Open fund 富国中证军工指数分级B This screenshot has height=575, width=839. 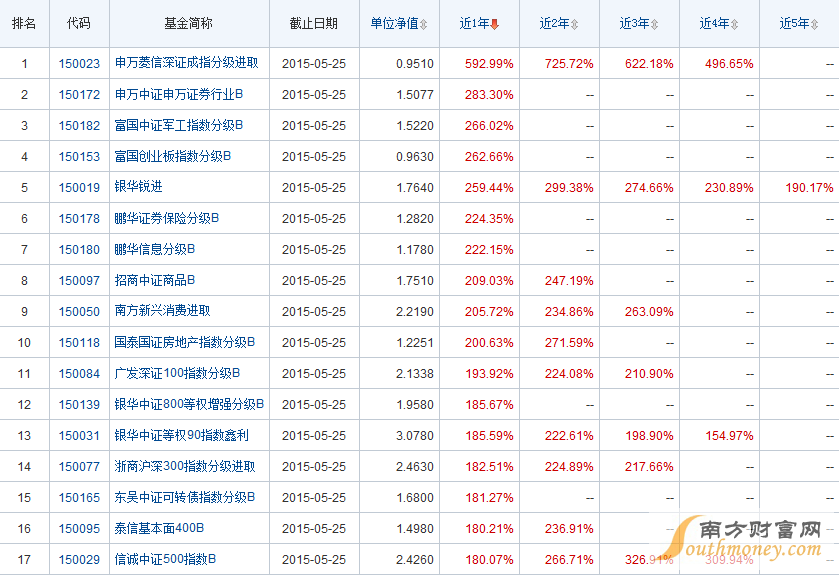(179, 125)
